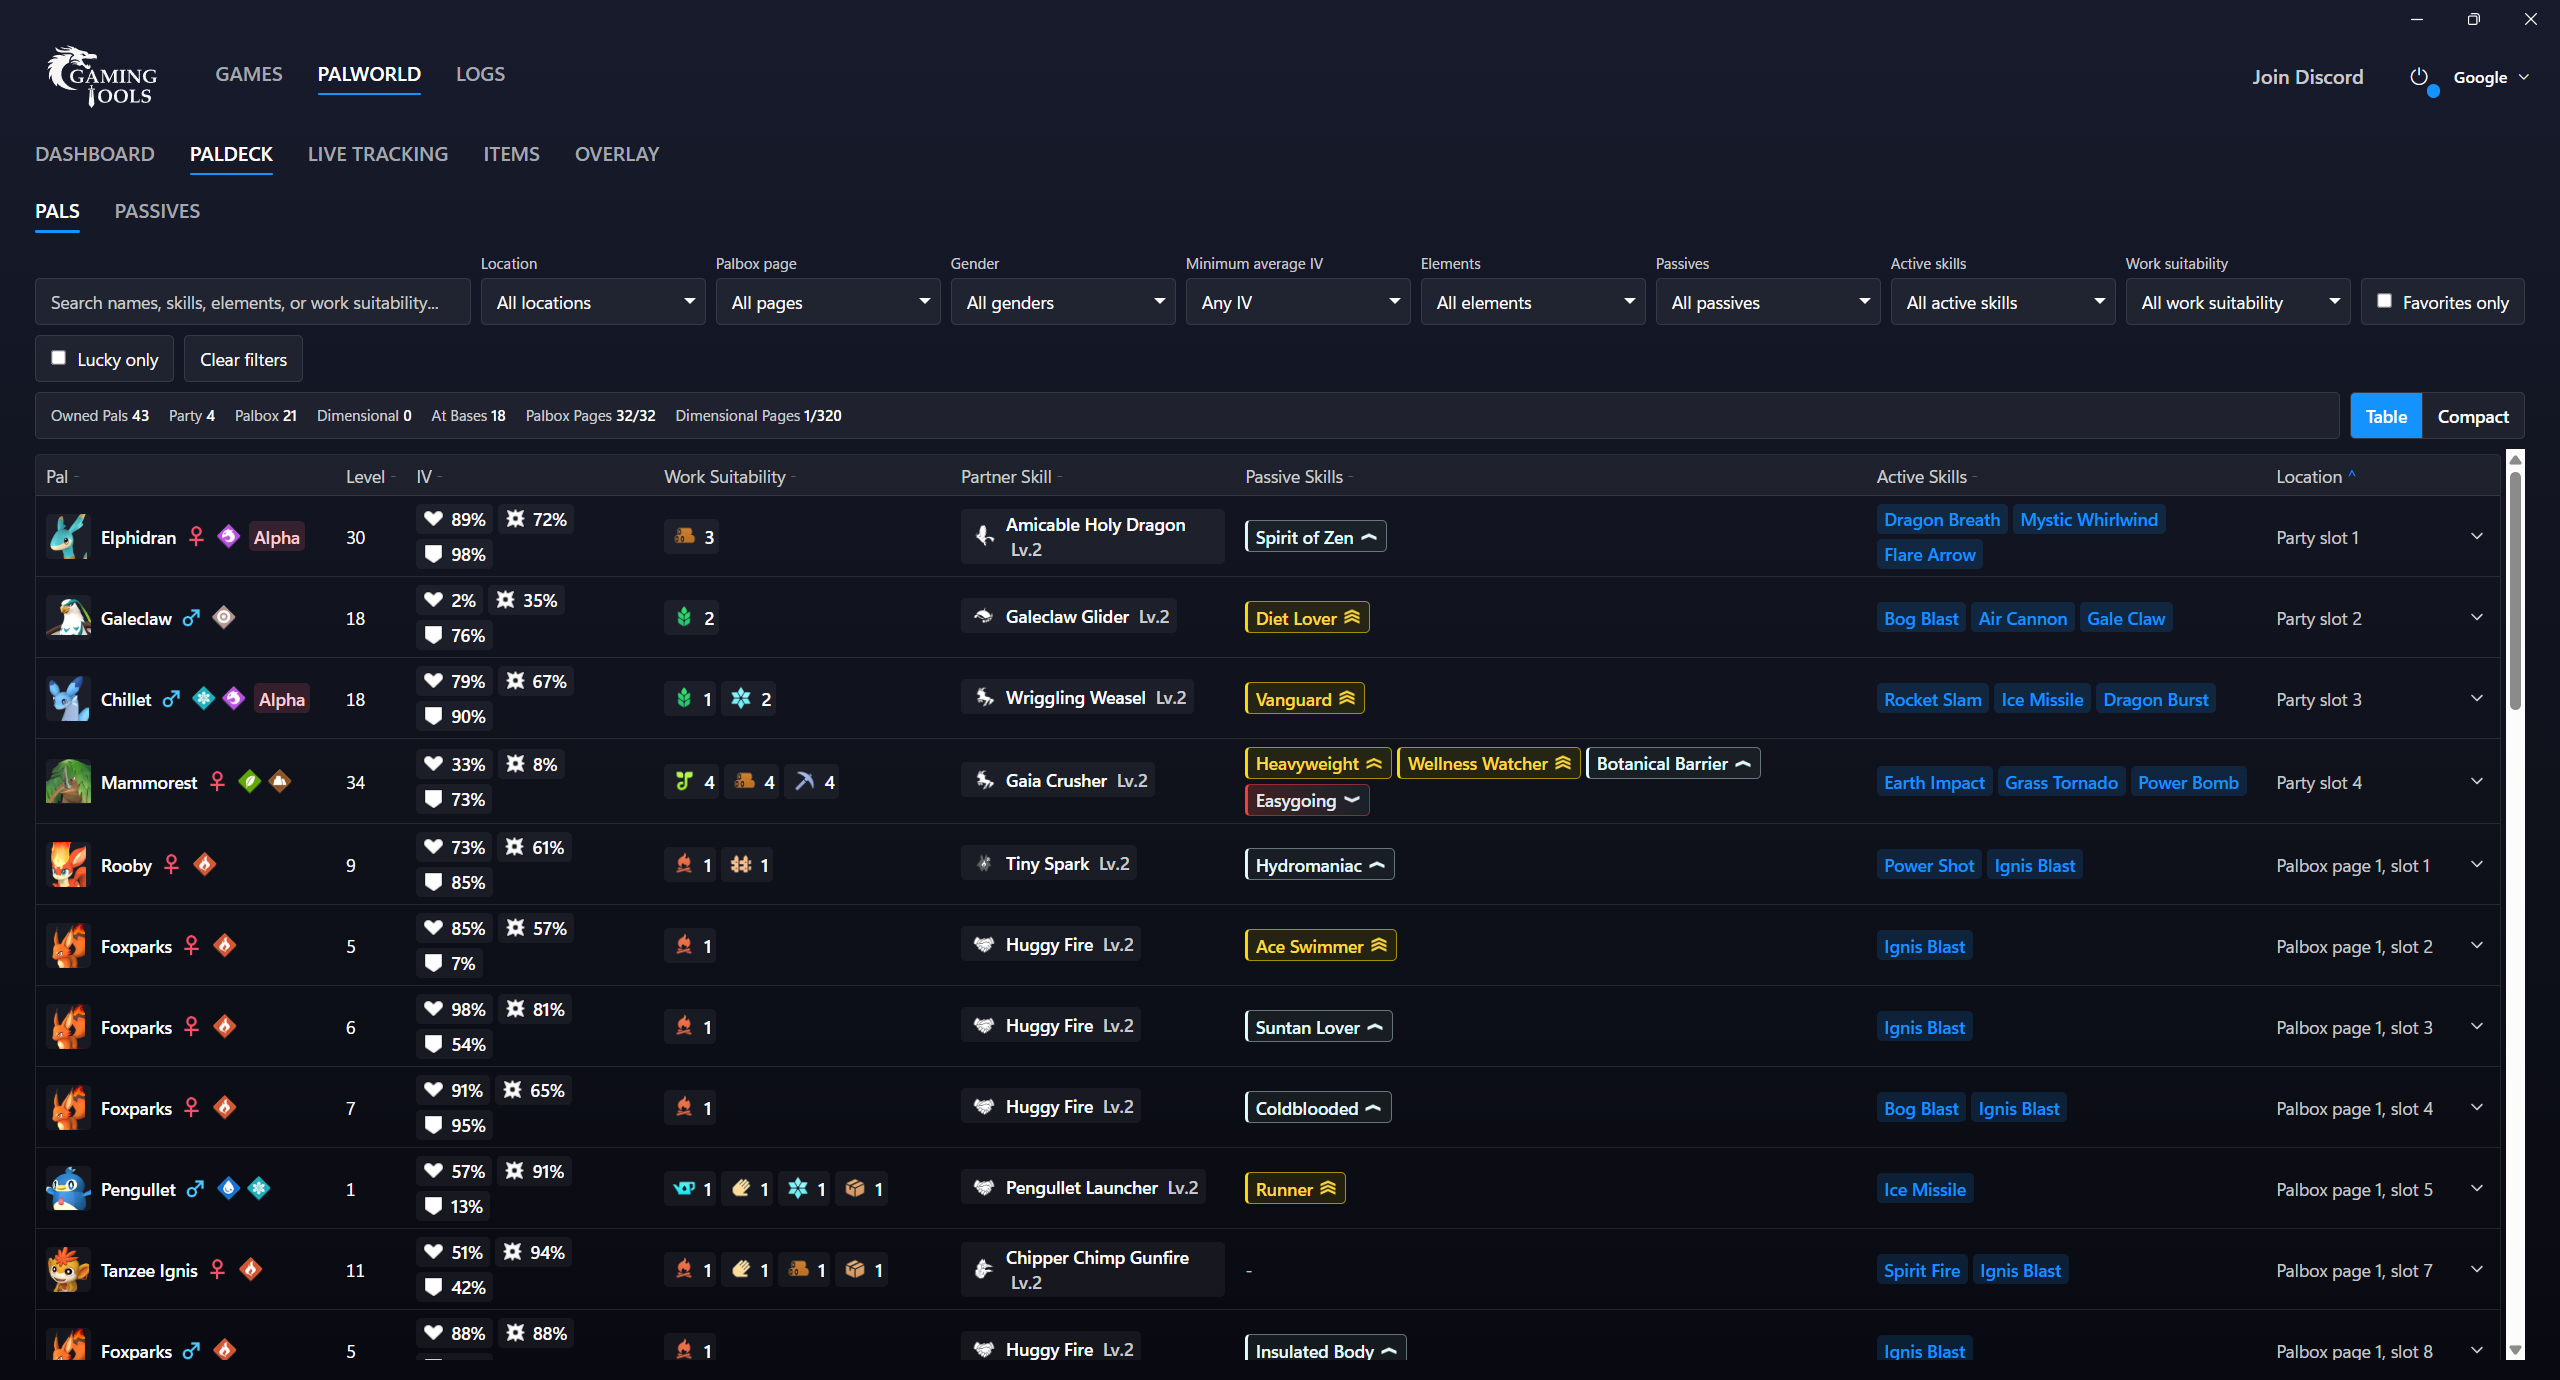The image size is (2560, 1380).
Task: Click the Galeclaw Glider partner skill icon
Action: point(985,617)
